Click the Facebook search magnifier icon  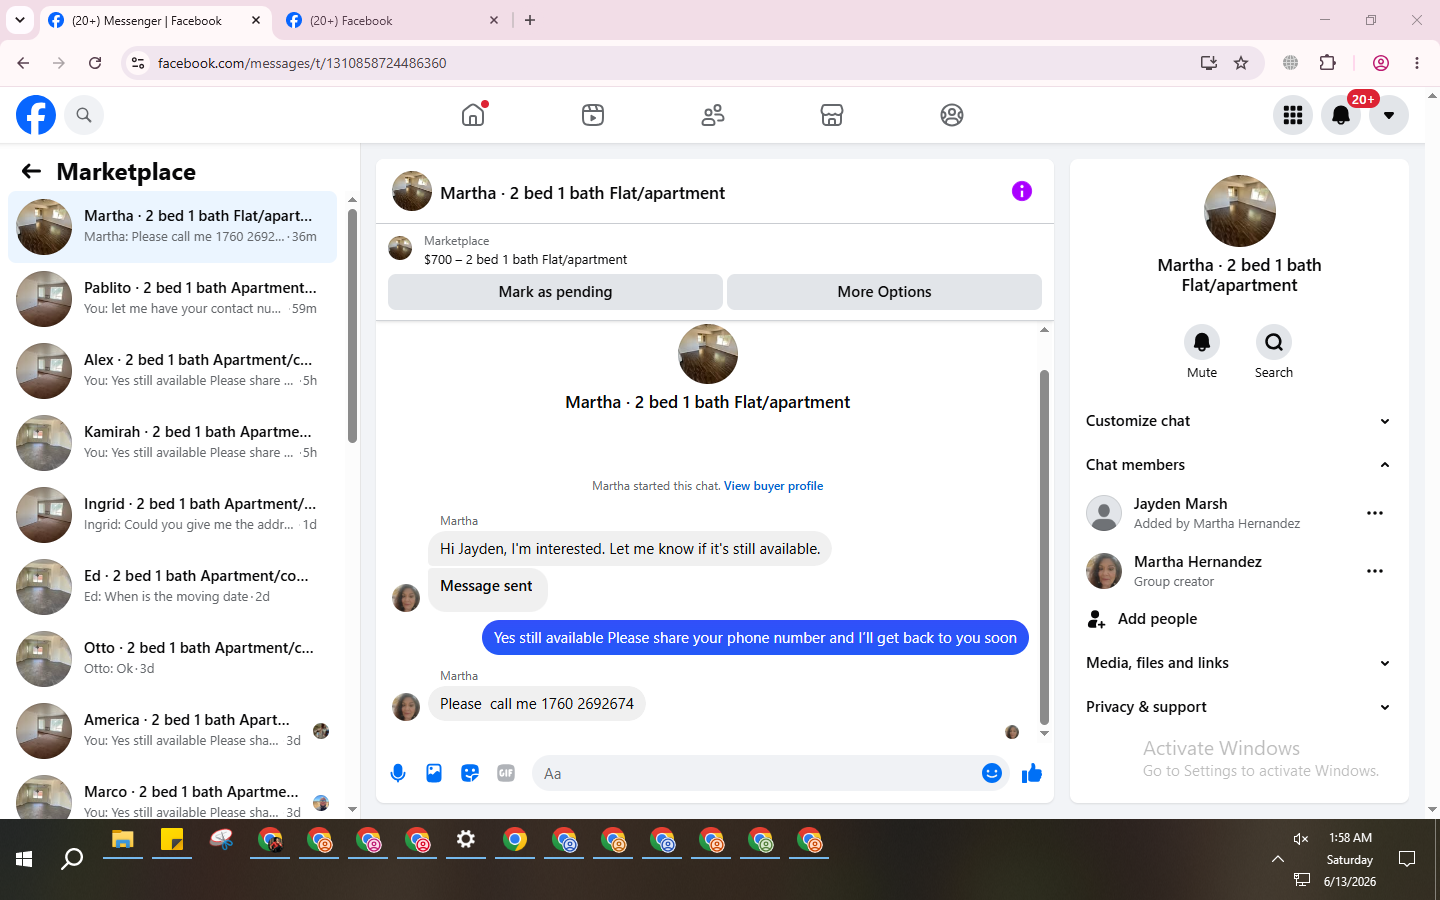pyautogui.click(x=84, y=115)
